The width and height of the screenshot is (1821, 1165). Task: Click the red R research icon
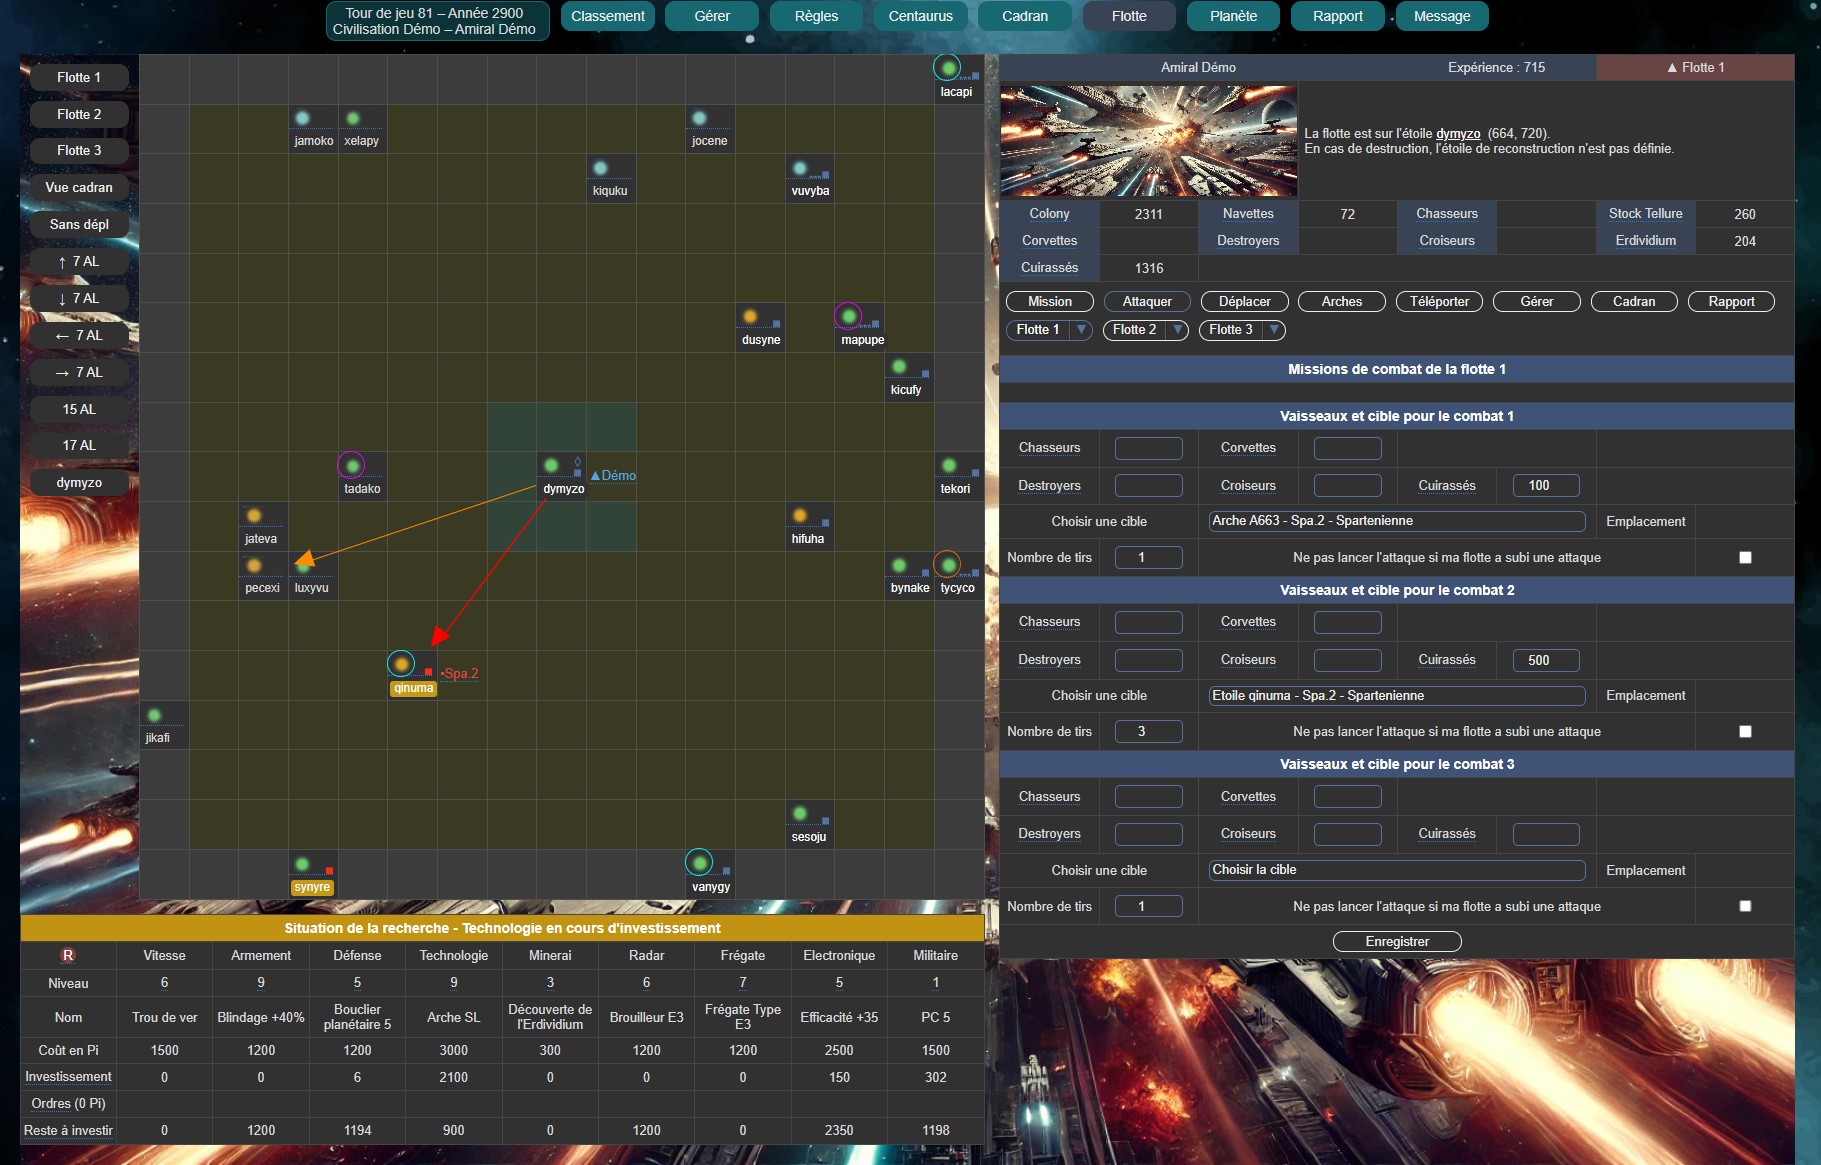[x=68, y=955]
